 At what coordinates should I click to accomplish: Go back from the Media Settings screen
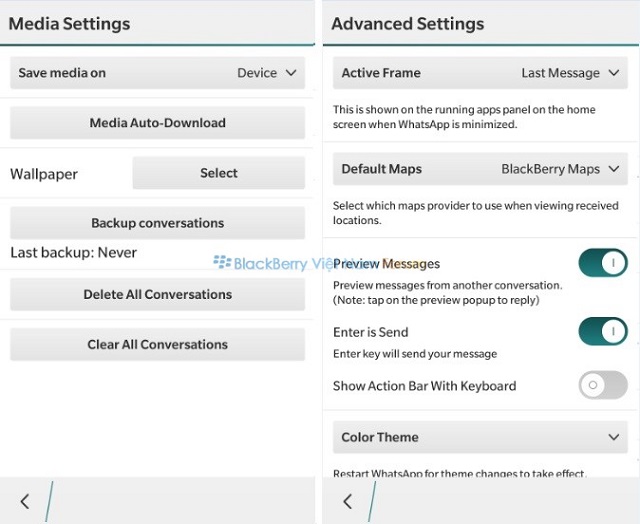(25, 501)
